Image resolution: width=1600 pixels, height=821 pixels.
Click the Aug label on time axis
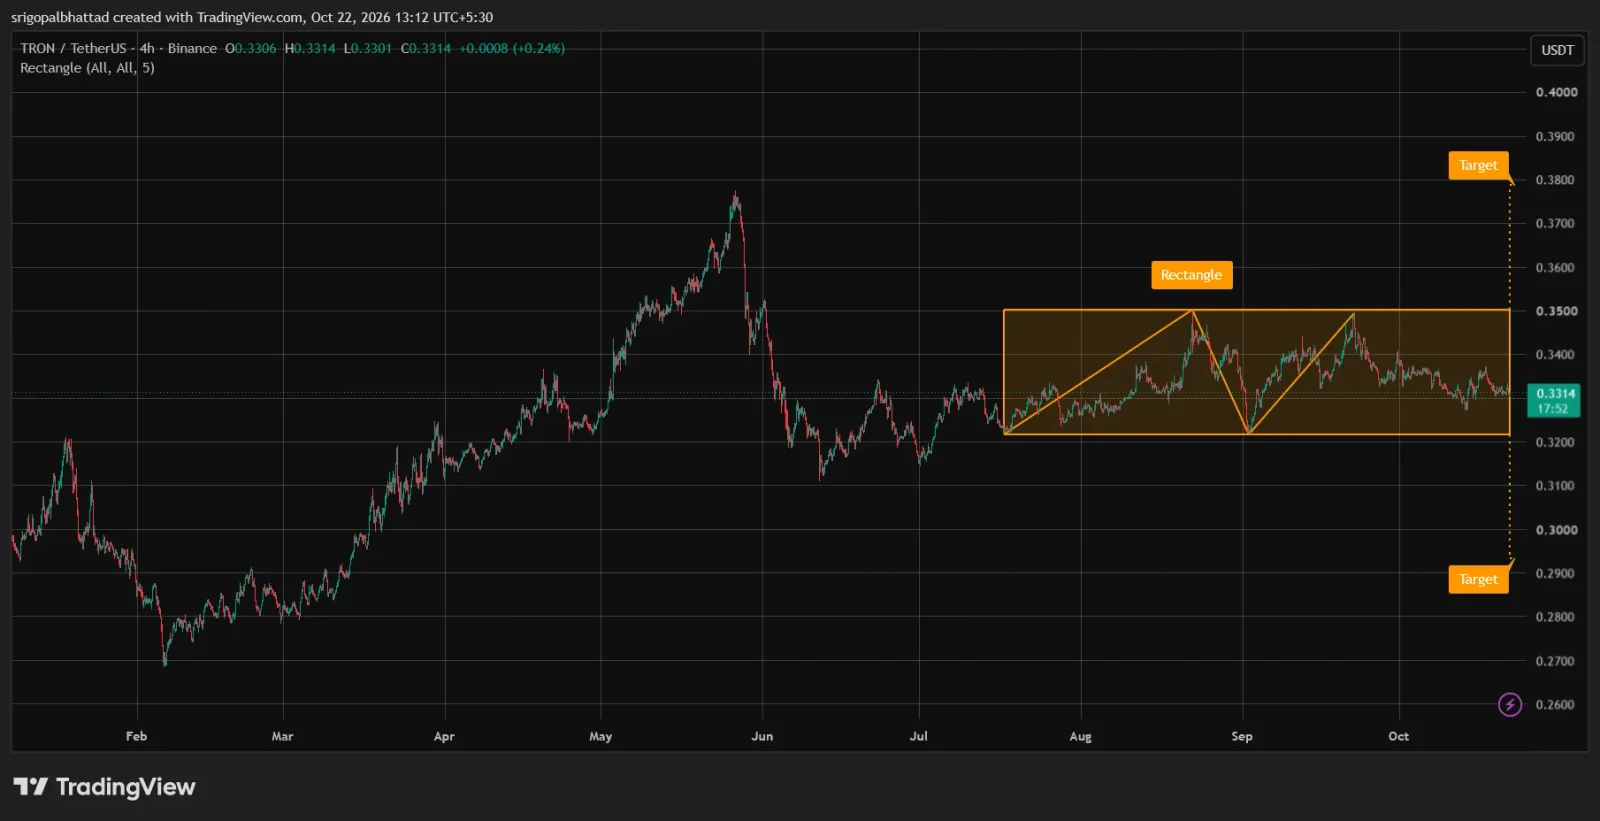click(x=1080, y=736)
